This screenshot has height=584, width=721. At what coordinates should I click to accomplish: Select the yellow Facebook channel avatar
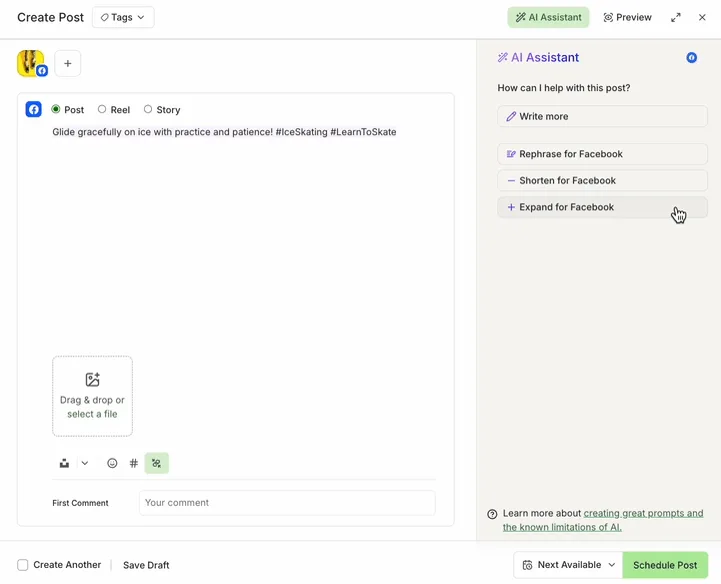pyautogui.click(x=31, y=63)
